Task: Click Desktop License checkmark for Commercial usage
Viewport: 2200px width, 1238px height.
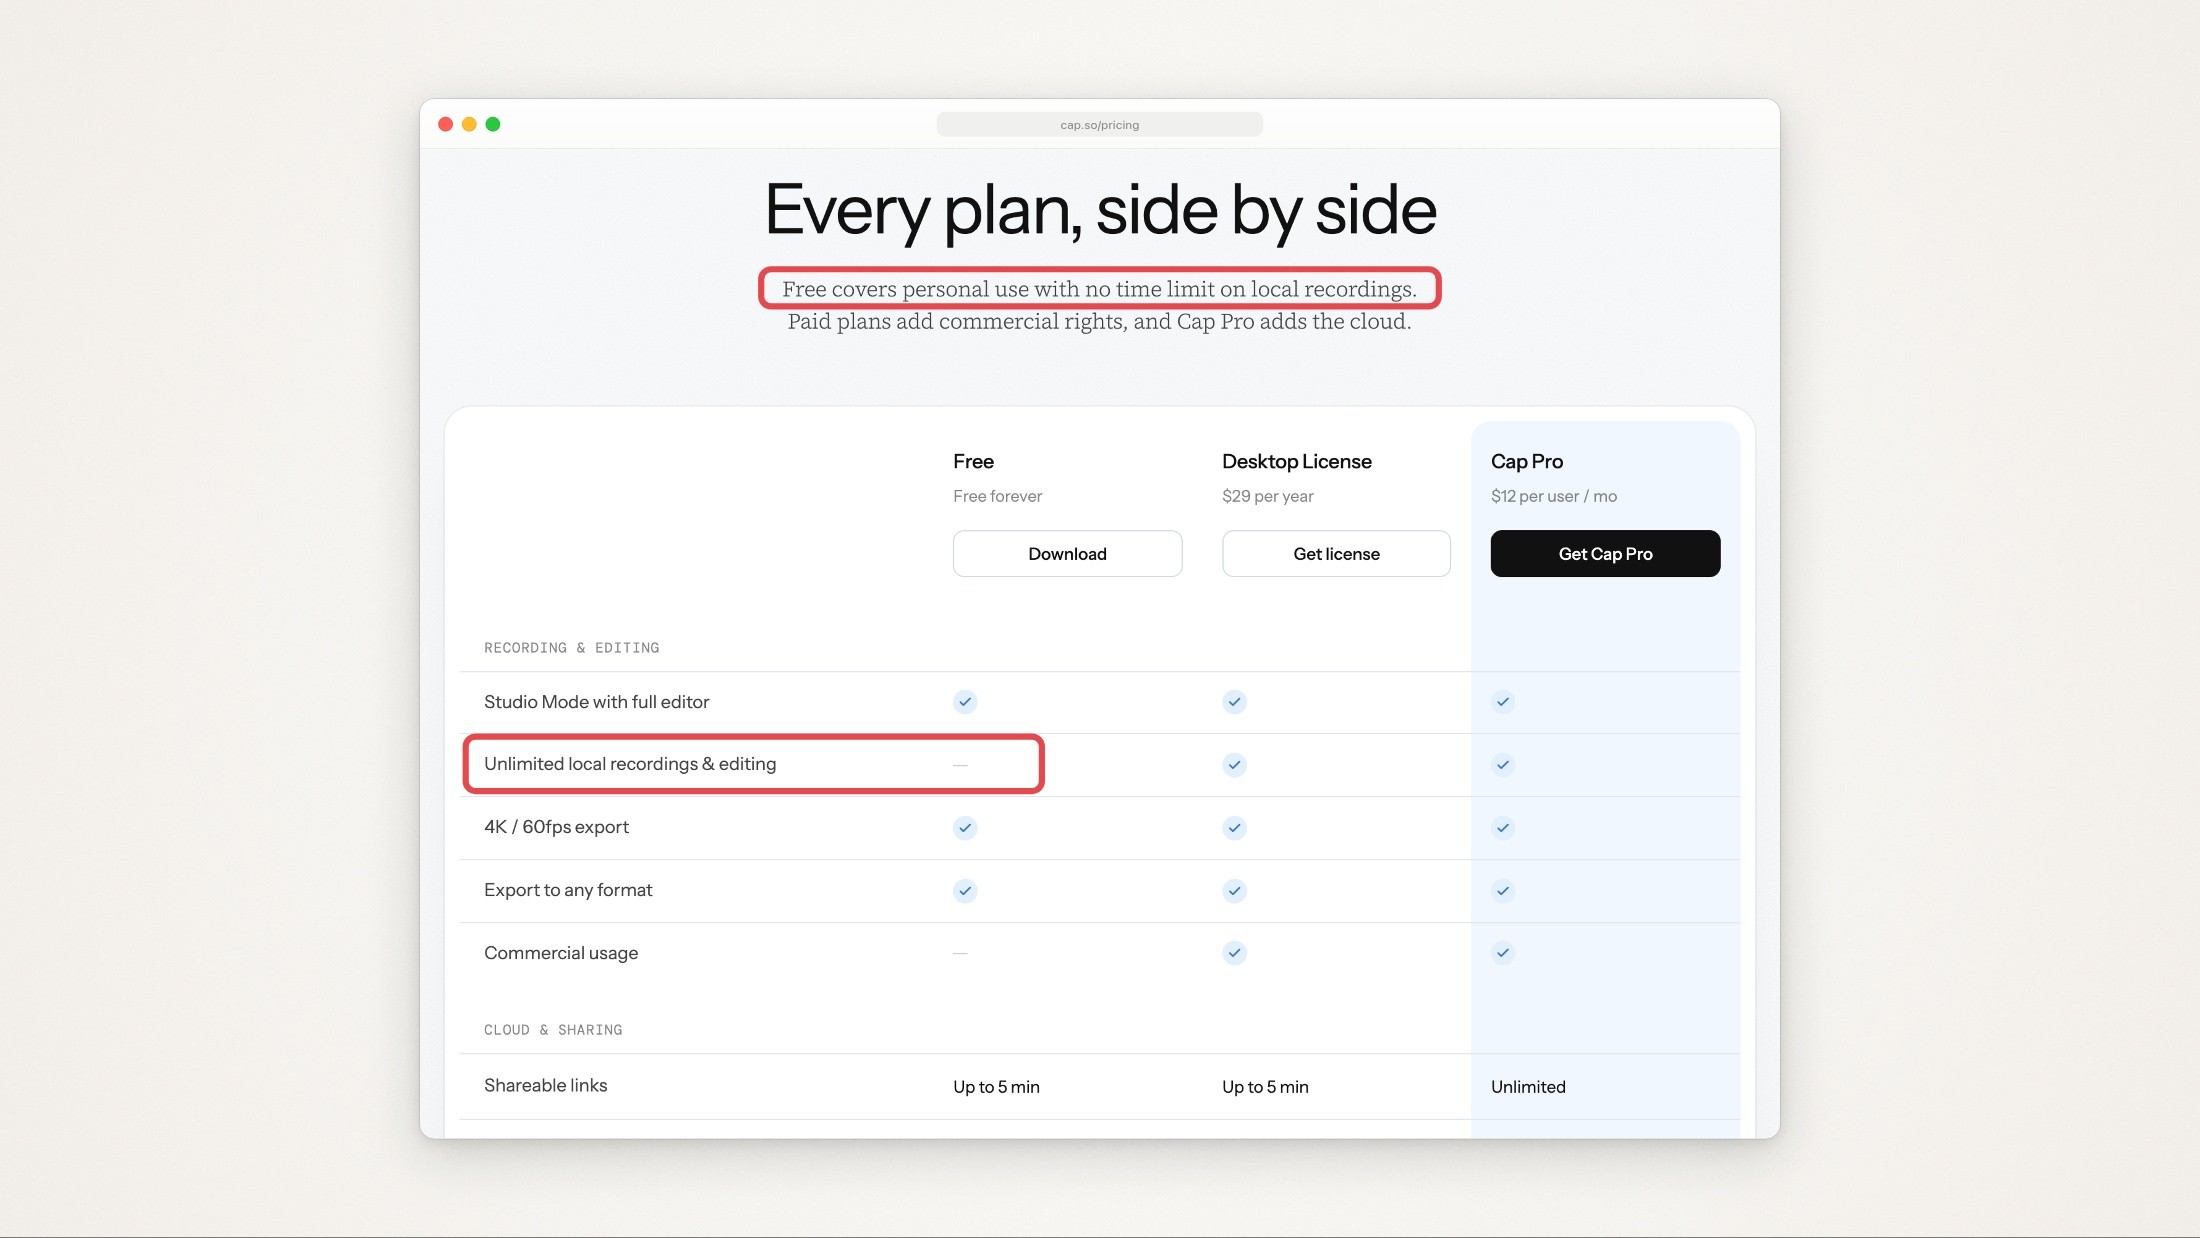Action: click(1234, 953)
